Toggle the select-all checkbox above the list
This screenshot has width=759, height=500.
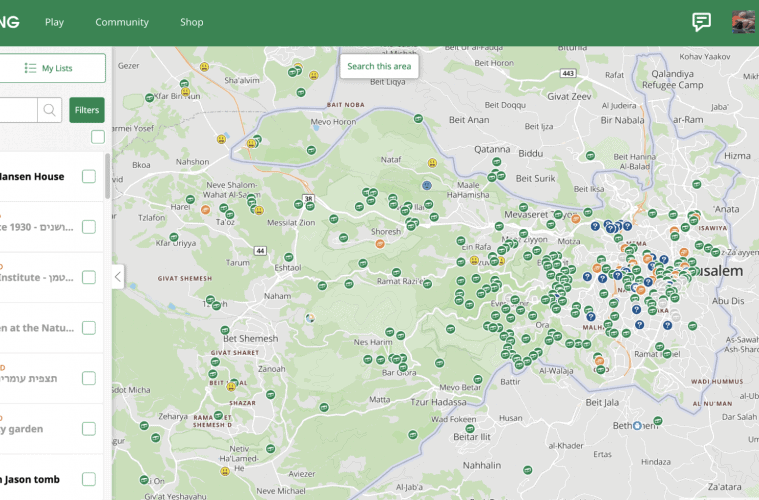(x=97, y=137)
